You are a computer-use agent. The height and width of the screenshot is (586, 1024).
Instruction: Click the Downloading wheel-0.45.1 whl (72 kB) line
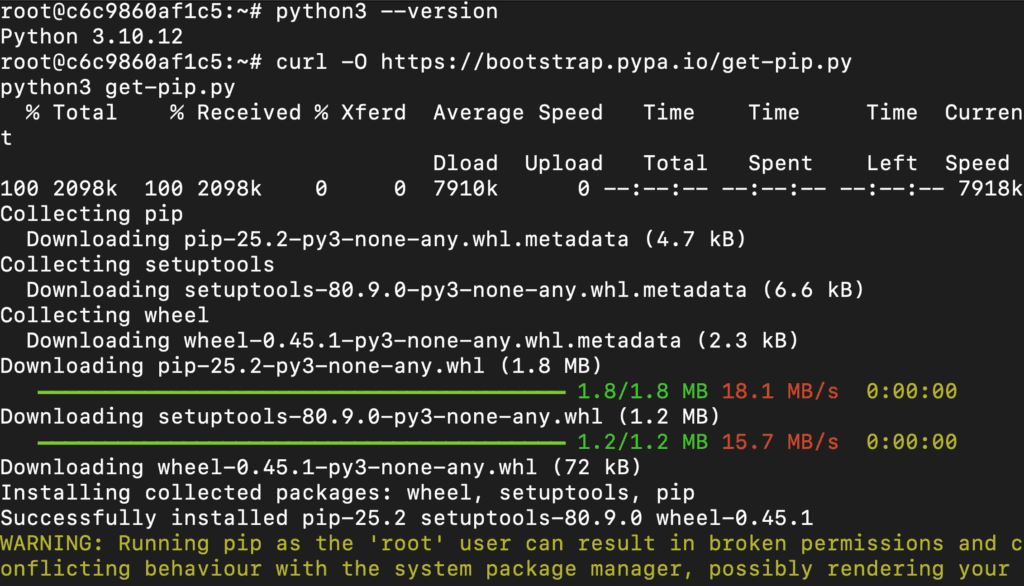pyautogui.click(x=321, y=467)
